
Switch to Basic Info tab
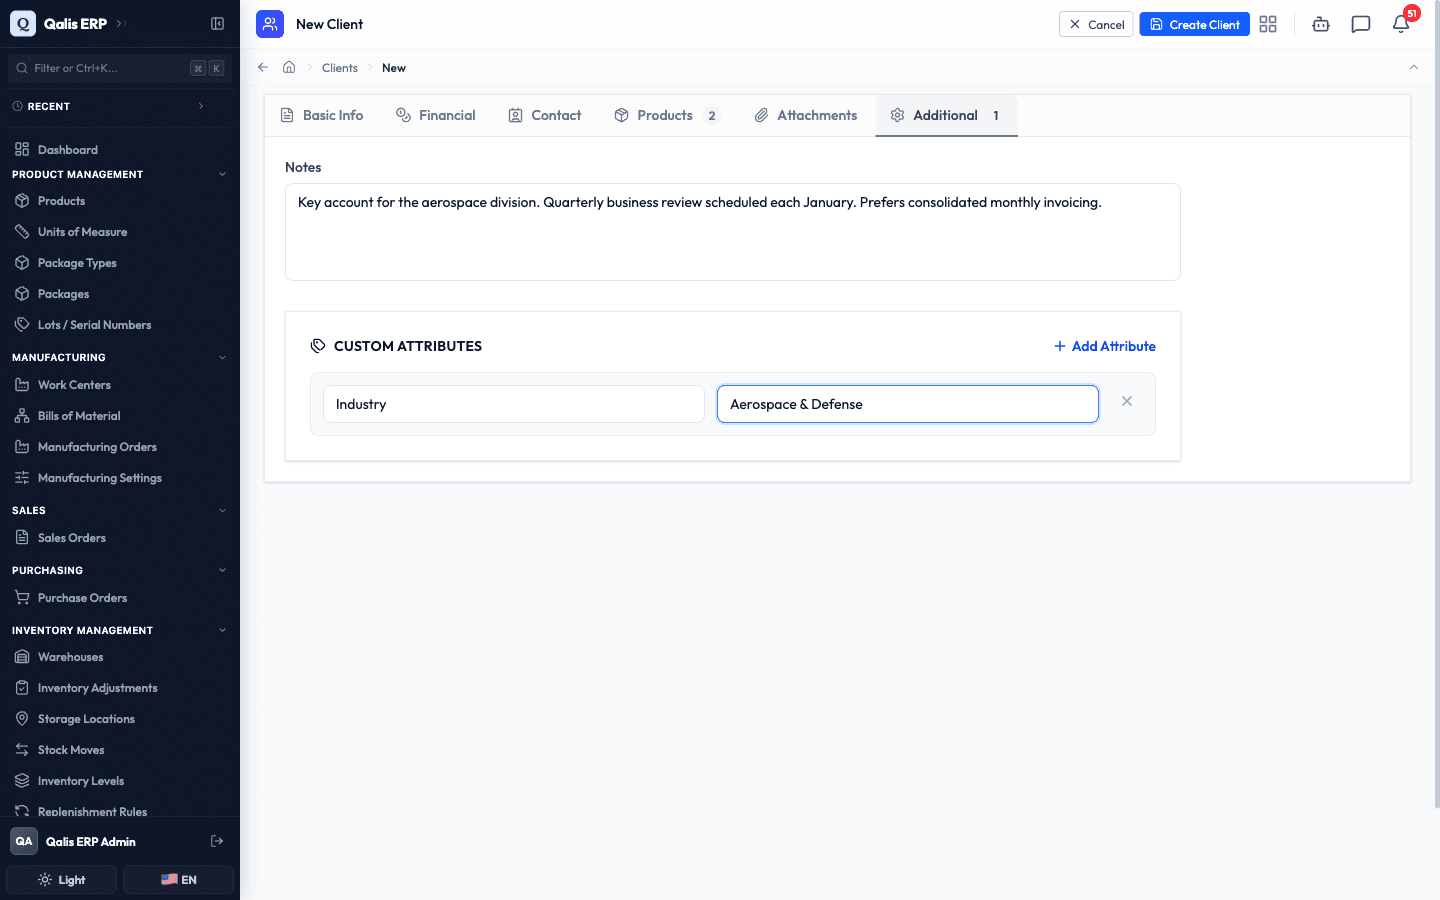(x=322, y=115)
